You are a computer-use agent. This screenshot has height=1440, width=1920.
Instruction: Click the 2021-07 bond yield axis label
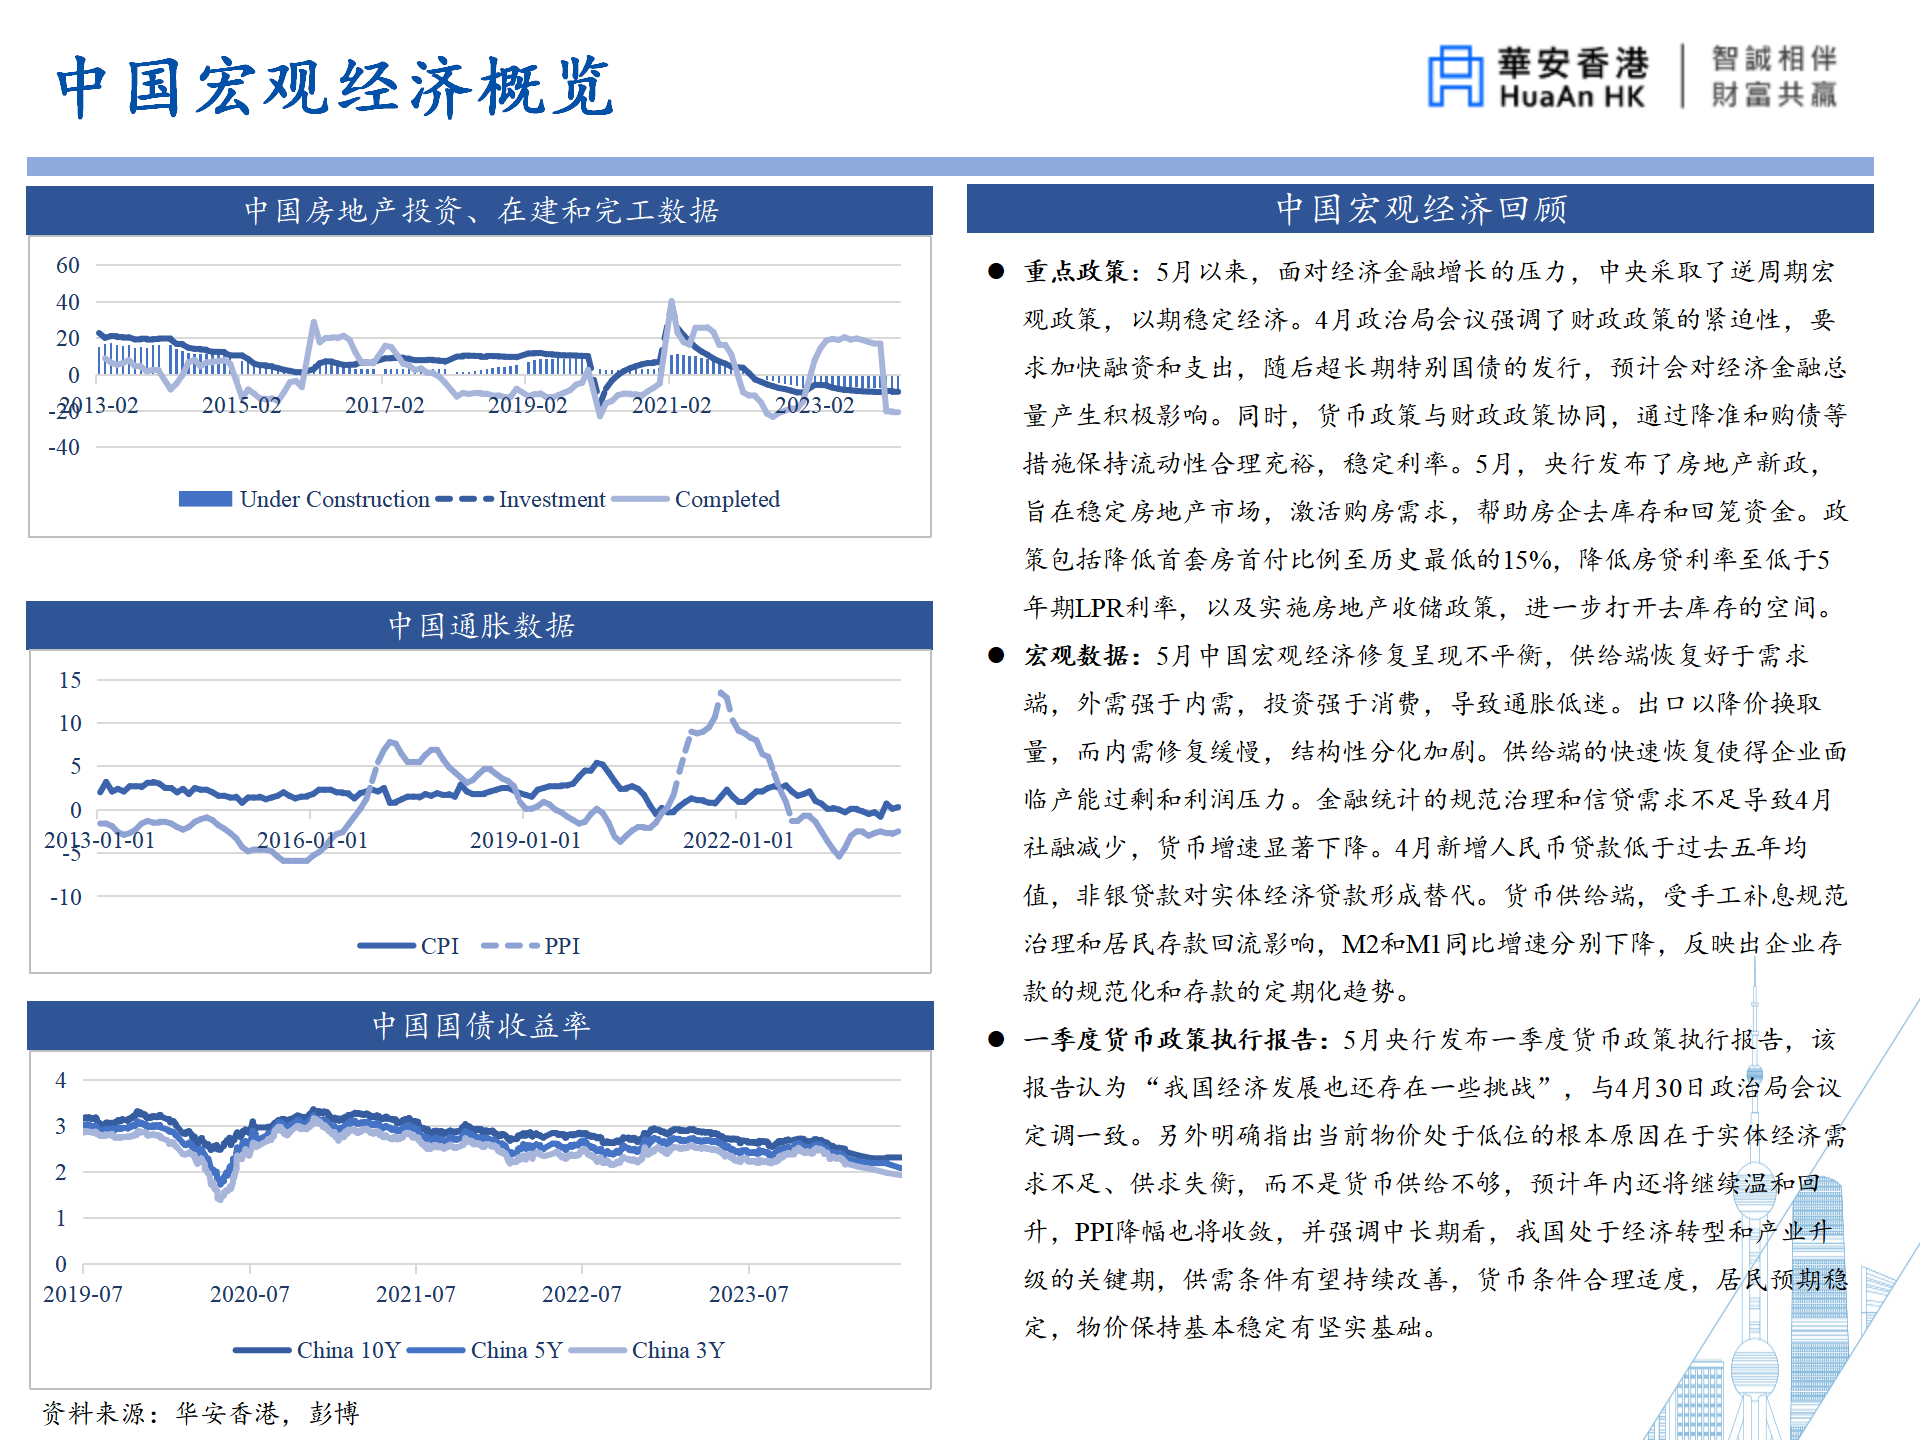point(415,1294)
